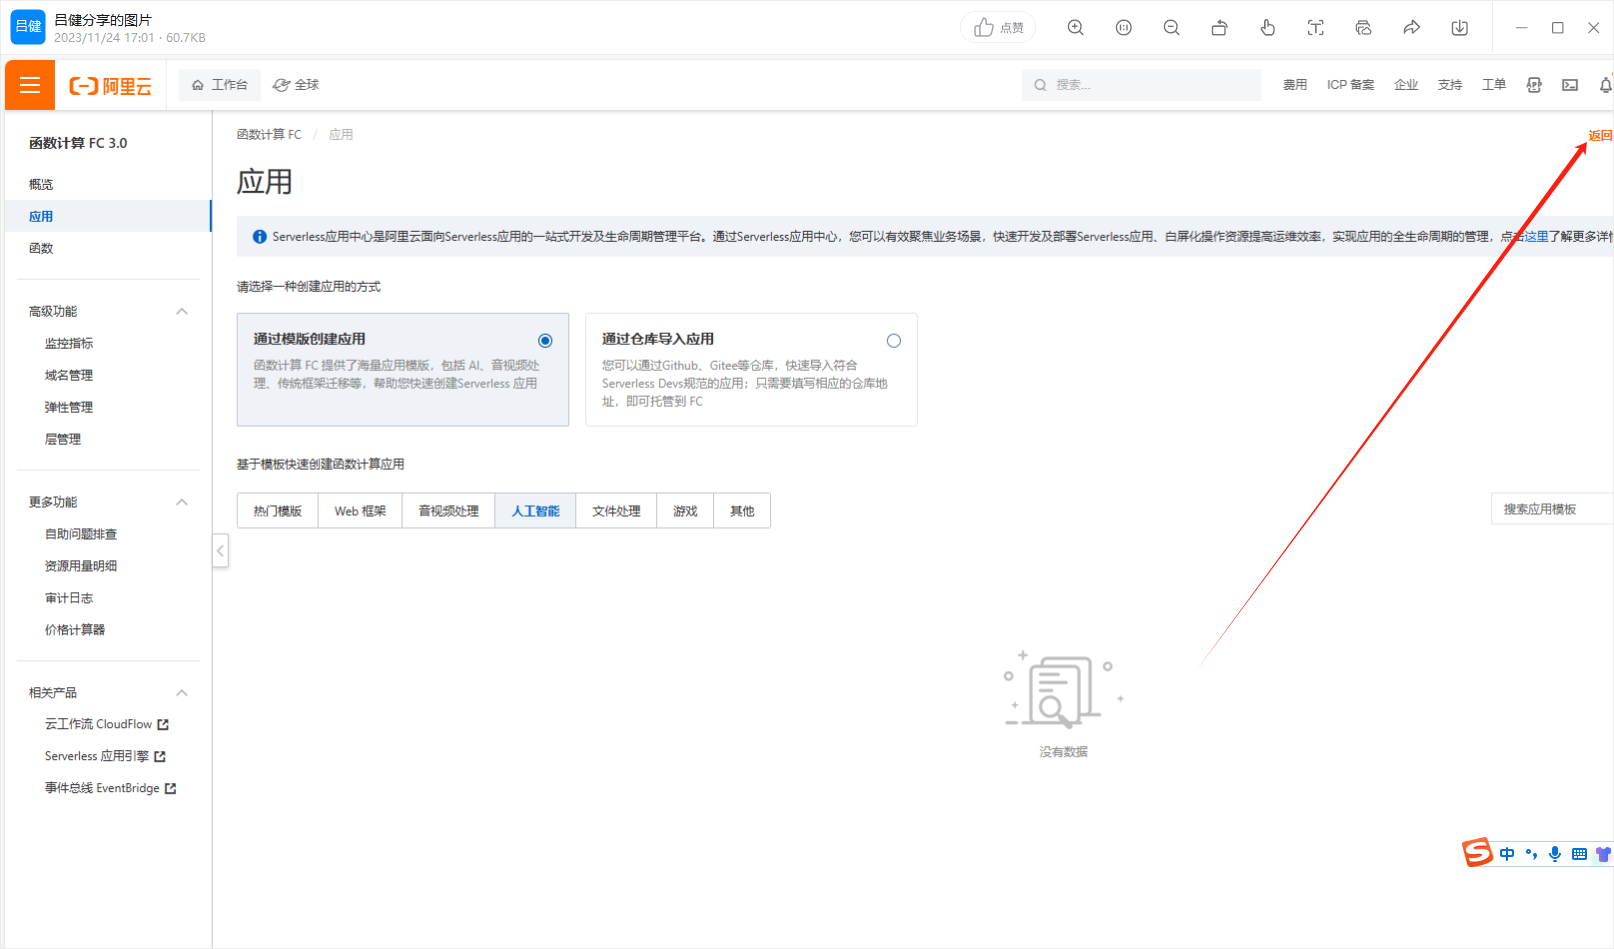Zoom in on the shared image
The width and height of the screenshot is (1614, 949).
click(1076, 28)
